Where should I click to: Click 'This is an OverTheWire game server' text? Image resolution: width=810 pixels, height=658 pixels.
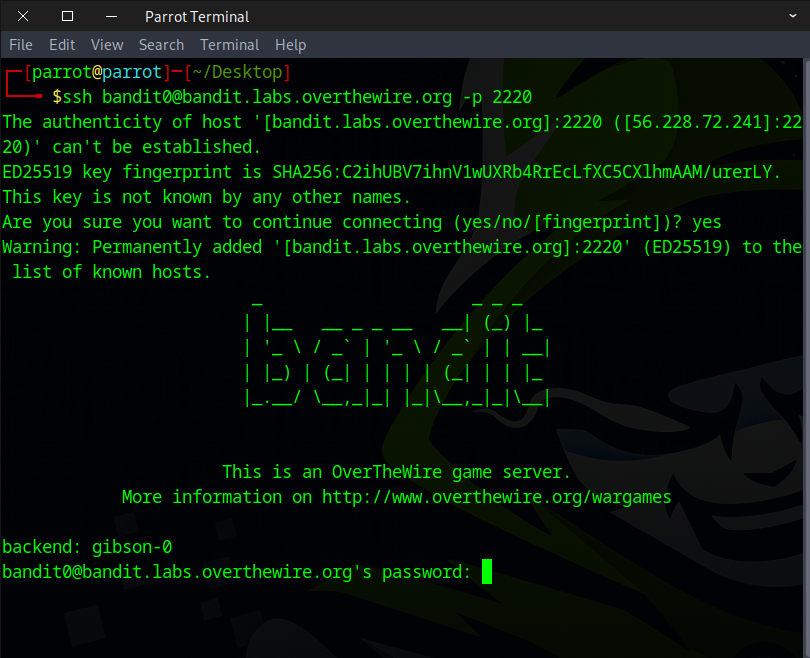click(396, 472)
